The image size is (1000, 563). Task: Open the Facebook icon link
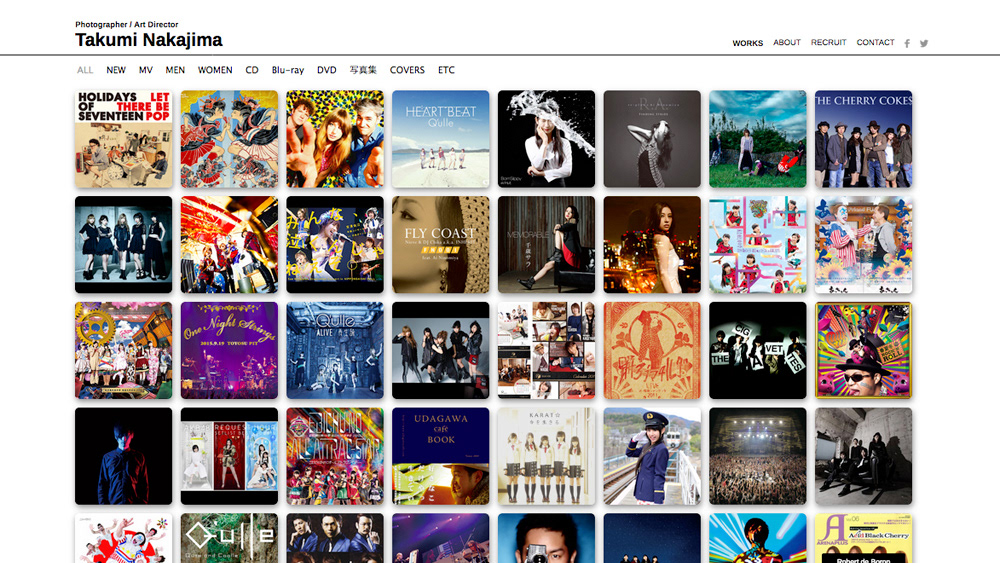click(x=907, y=43)
